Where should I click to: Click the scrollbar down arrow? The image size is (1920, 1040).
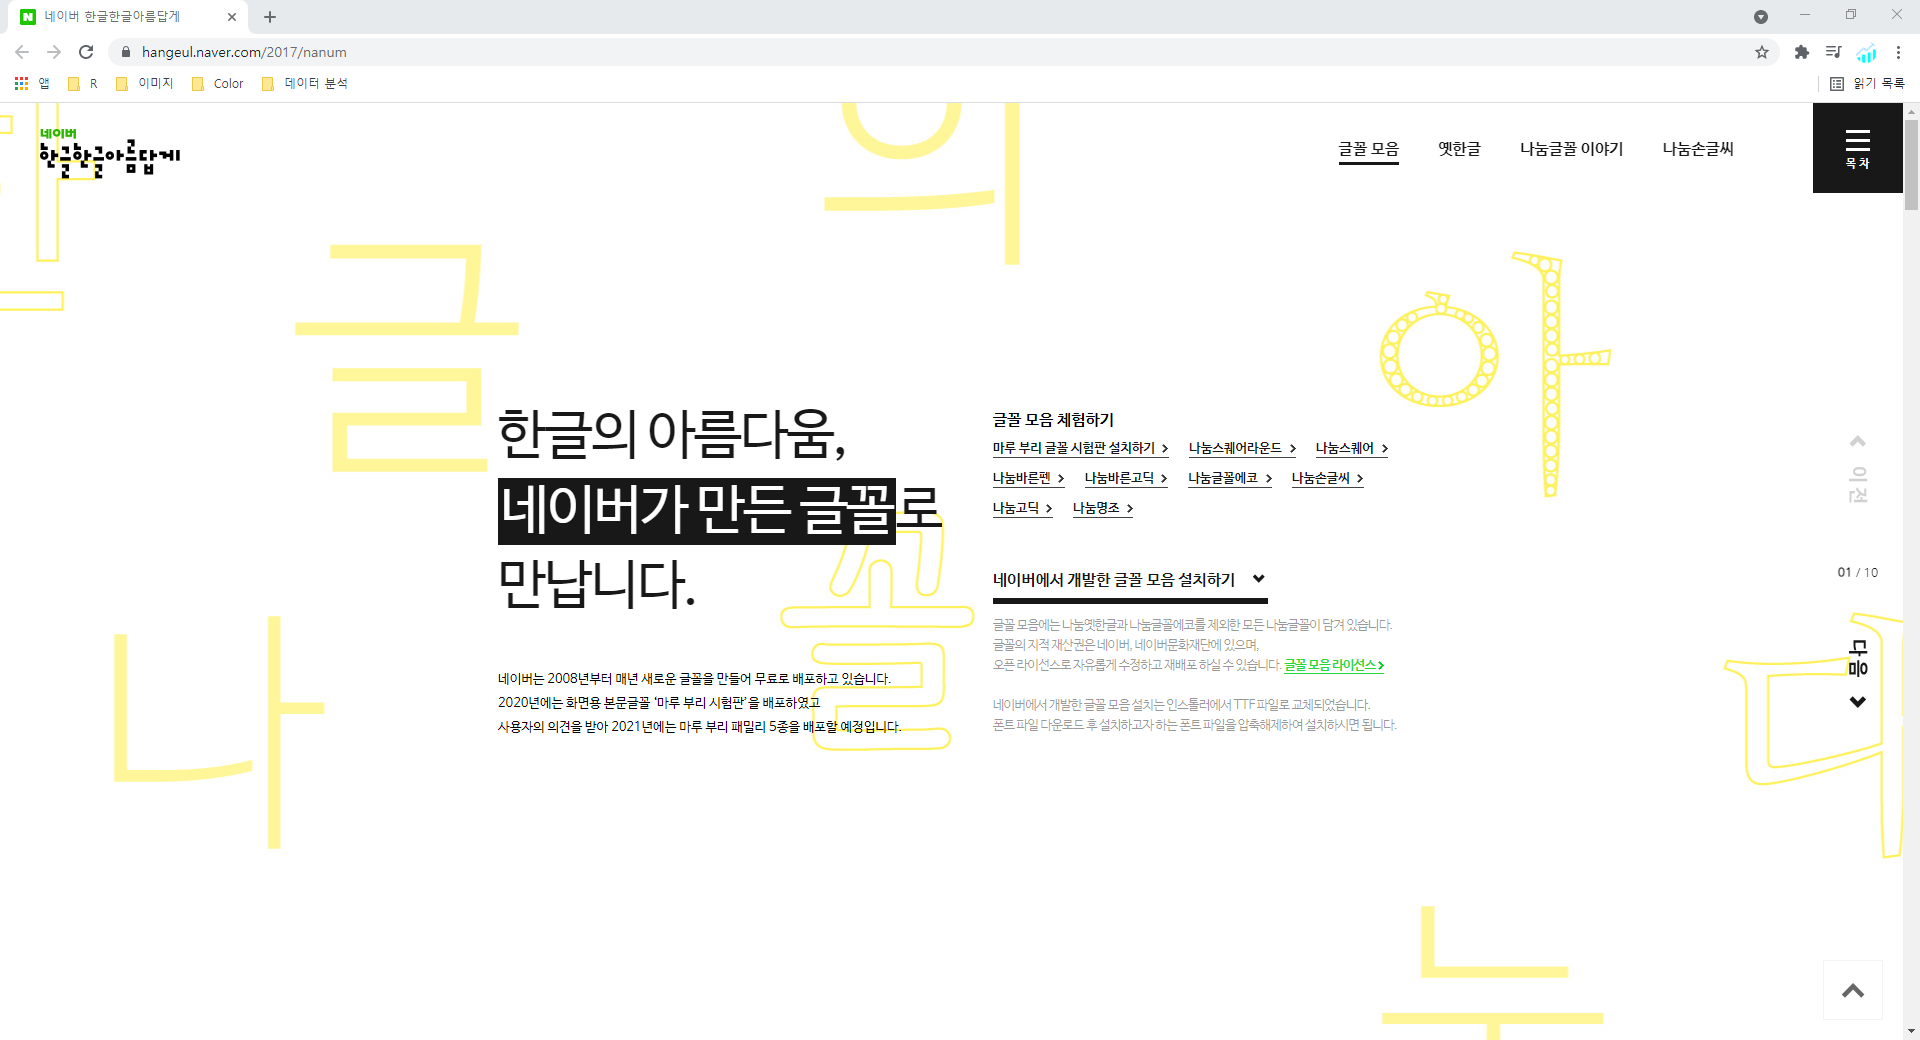[1911, 1031]
